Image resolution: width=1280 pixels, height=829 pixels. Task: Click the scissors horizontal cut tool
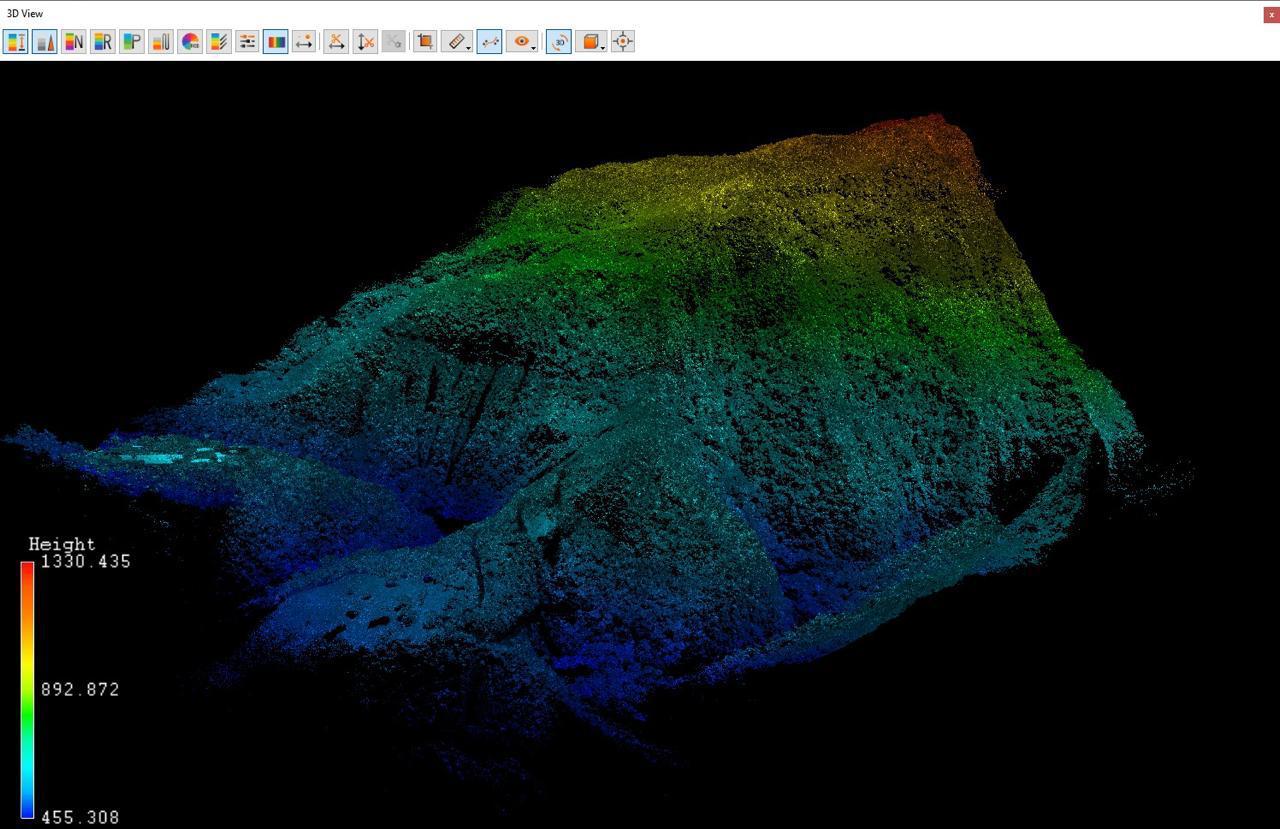[x=337, y=41]
